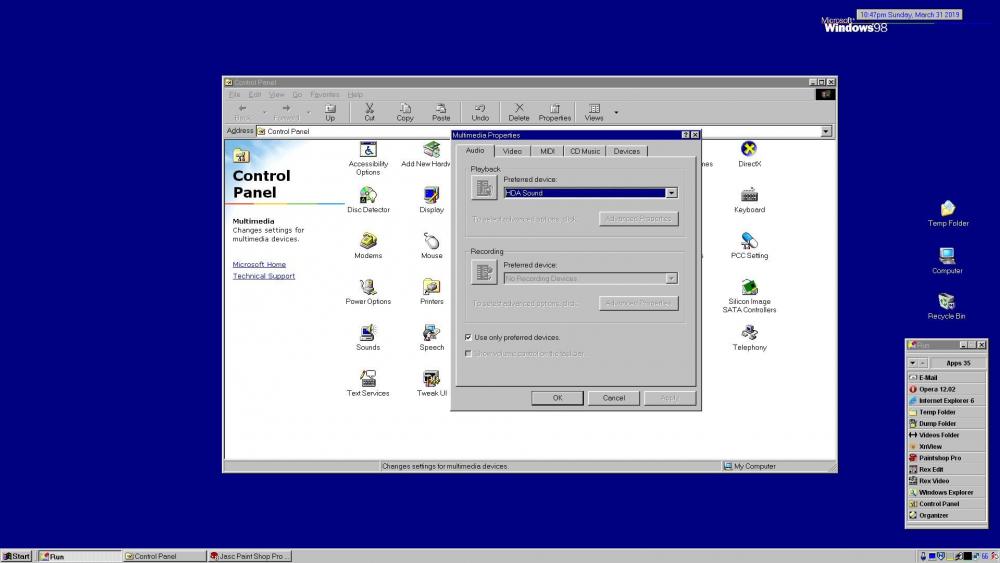The image size is (1000, 563).
Task: Open the Favorites menu
Action: (x=324, y=94)
